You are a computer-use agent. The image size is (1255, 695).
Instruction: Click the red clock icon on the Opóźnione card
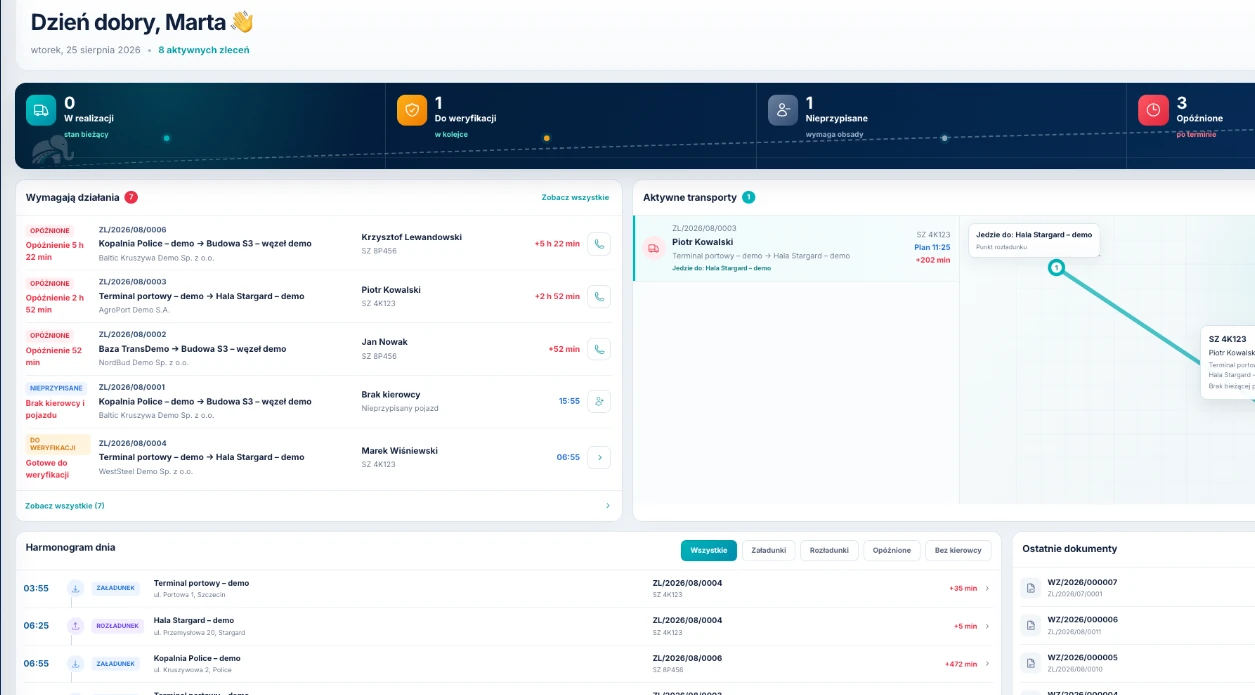click(1153, 110)
